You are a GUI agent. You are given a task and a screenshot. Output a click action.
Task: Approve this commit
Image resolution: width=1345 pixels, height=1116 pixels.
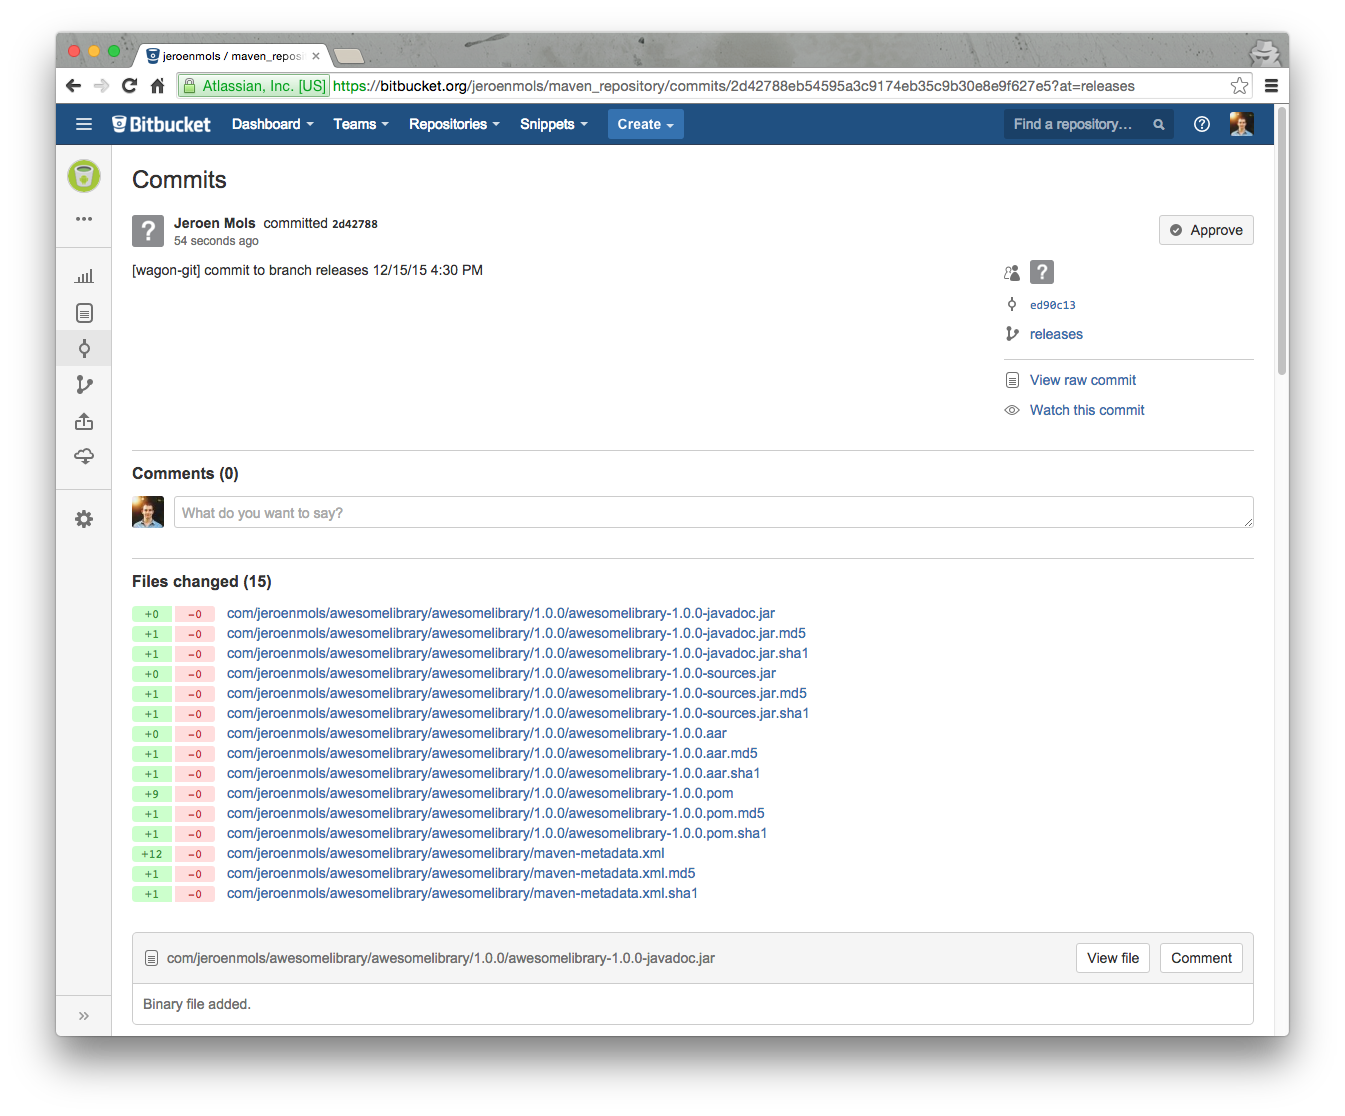point(1206,230)
